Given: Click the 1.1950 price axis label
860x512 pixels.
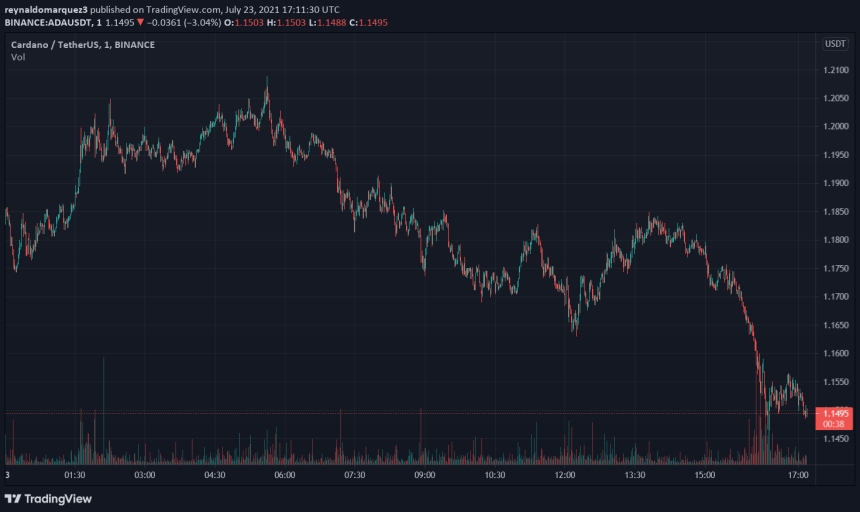Looking at the screenshot, I should pyautogui.click(x=836, y=155).
